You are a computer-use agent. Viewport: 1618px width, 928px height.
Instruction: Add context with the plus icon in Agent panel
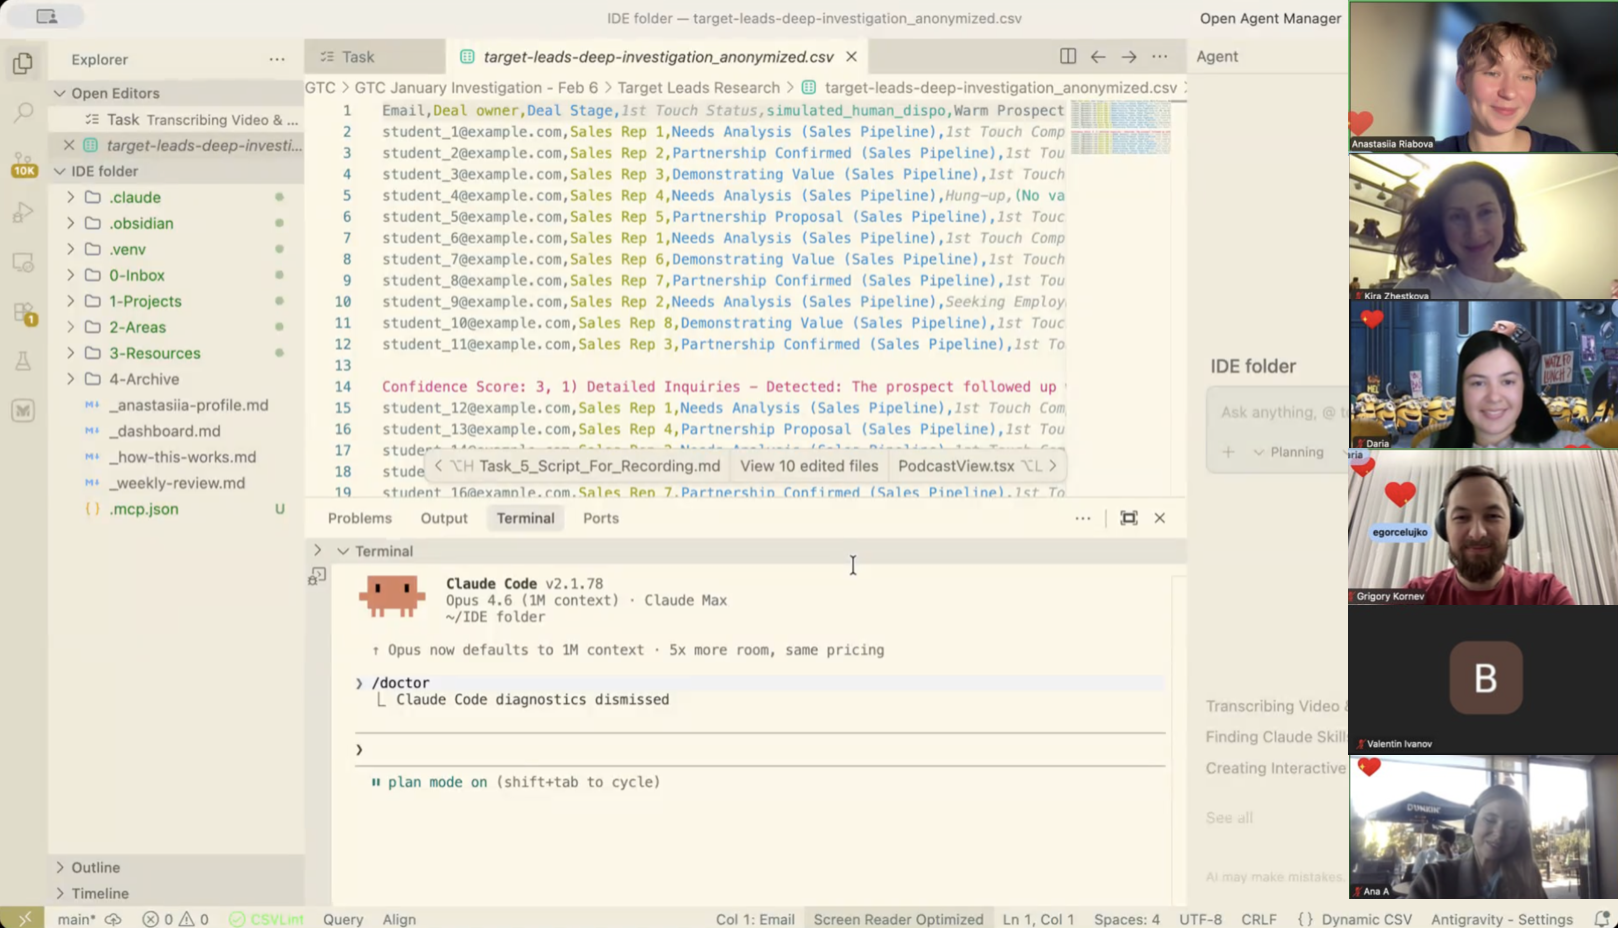pyautogui.click(x=1228, y=452)
